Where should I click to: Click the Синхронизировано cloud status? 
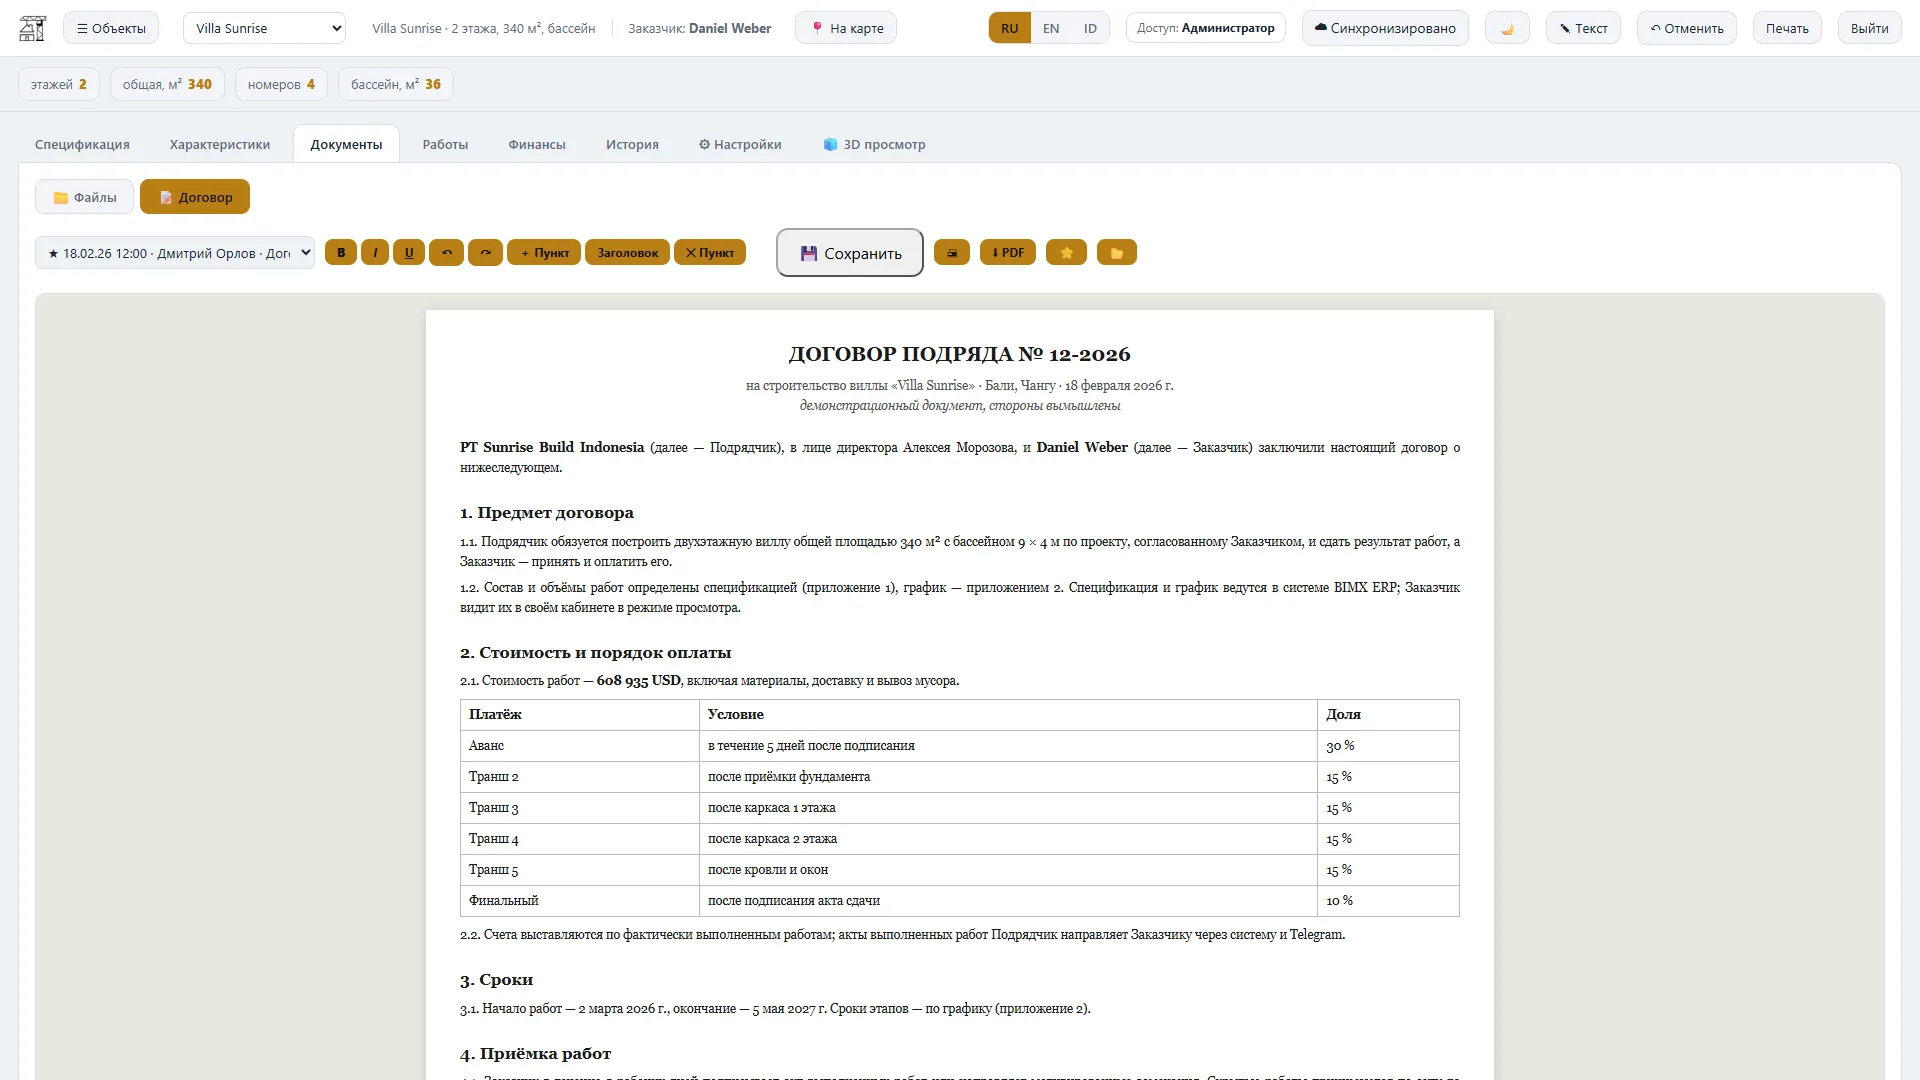point(1385,28)
